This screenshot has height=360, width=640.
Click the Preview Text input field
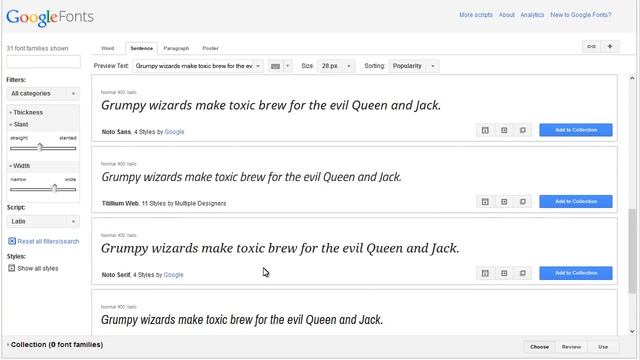(x=194, y=66)
